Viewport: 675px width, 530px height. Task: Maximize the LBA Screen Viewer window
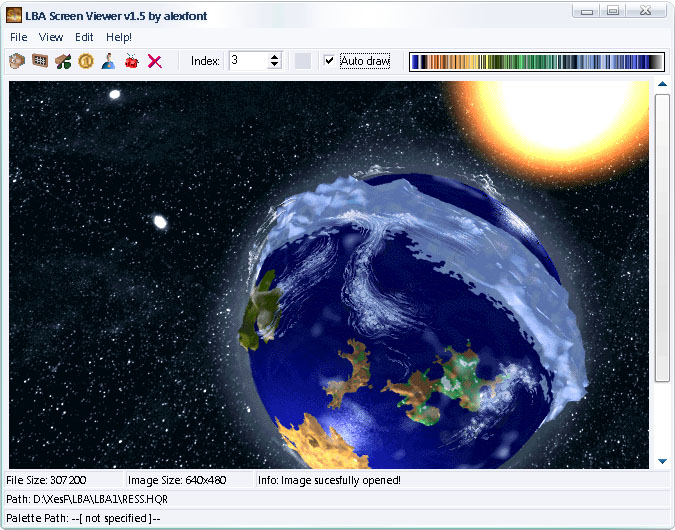click(613, 11)
